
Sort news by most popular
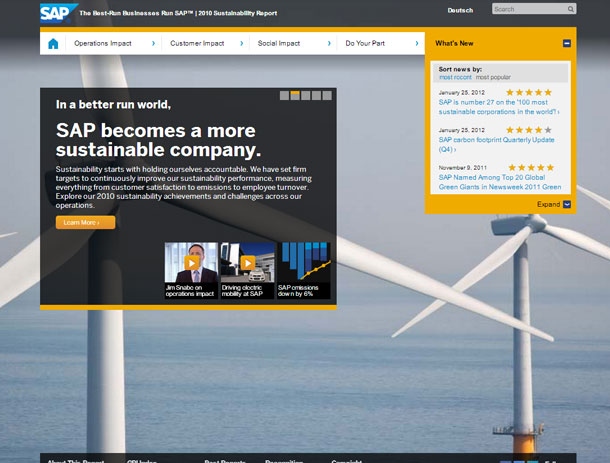[493, 77]
